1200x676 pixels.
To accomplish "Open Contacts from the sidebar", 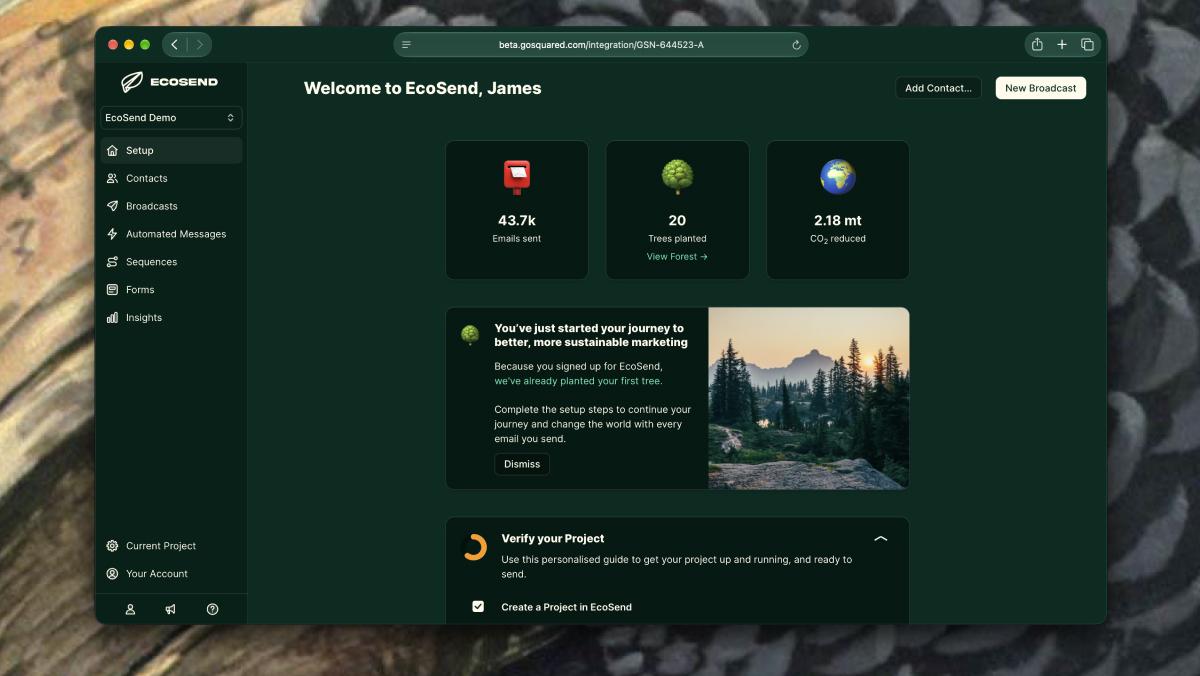I will 171,178.
